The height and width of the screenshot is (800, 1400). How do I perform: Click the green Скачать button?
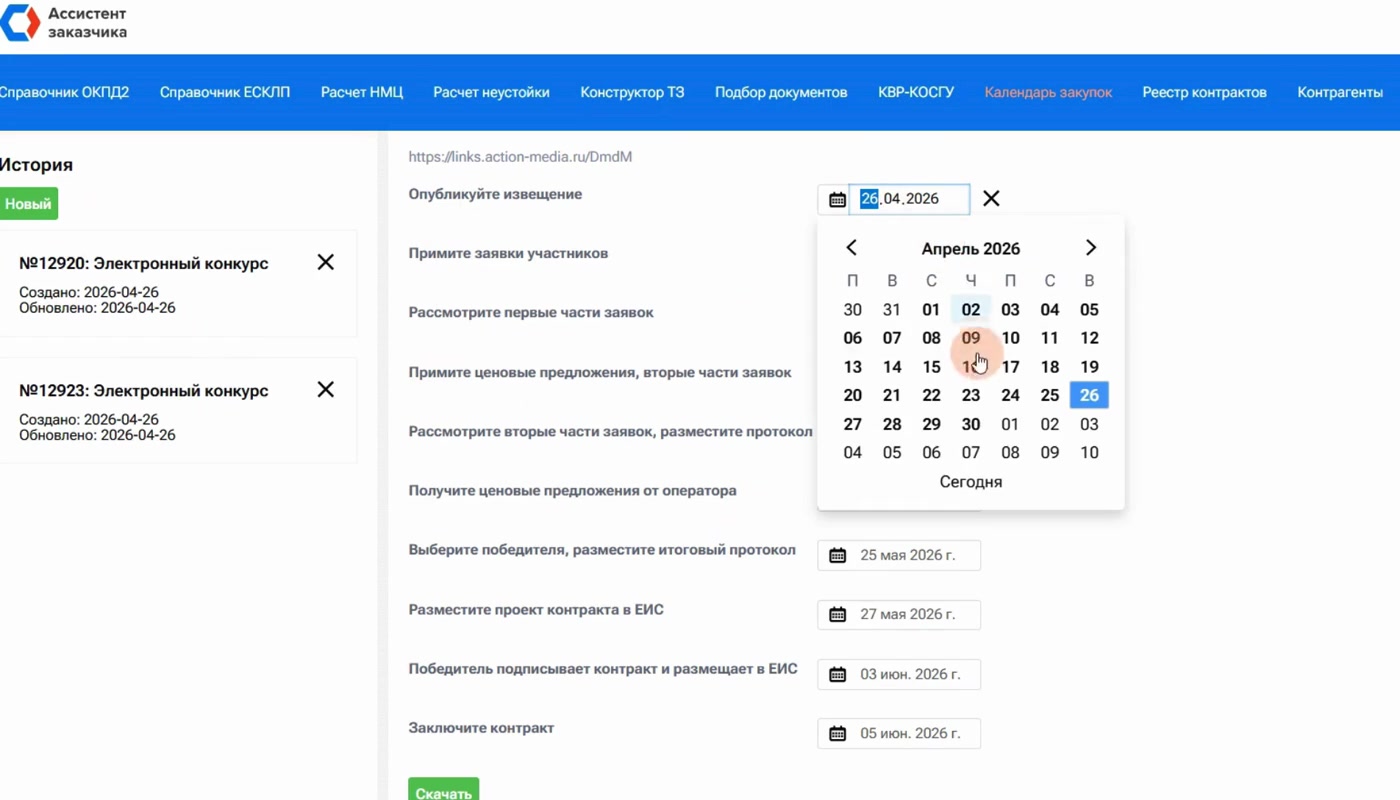tap(444, 790)
